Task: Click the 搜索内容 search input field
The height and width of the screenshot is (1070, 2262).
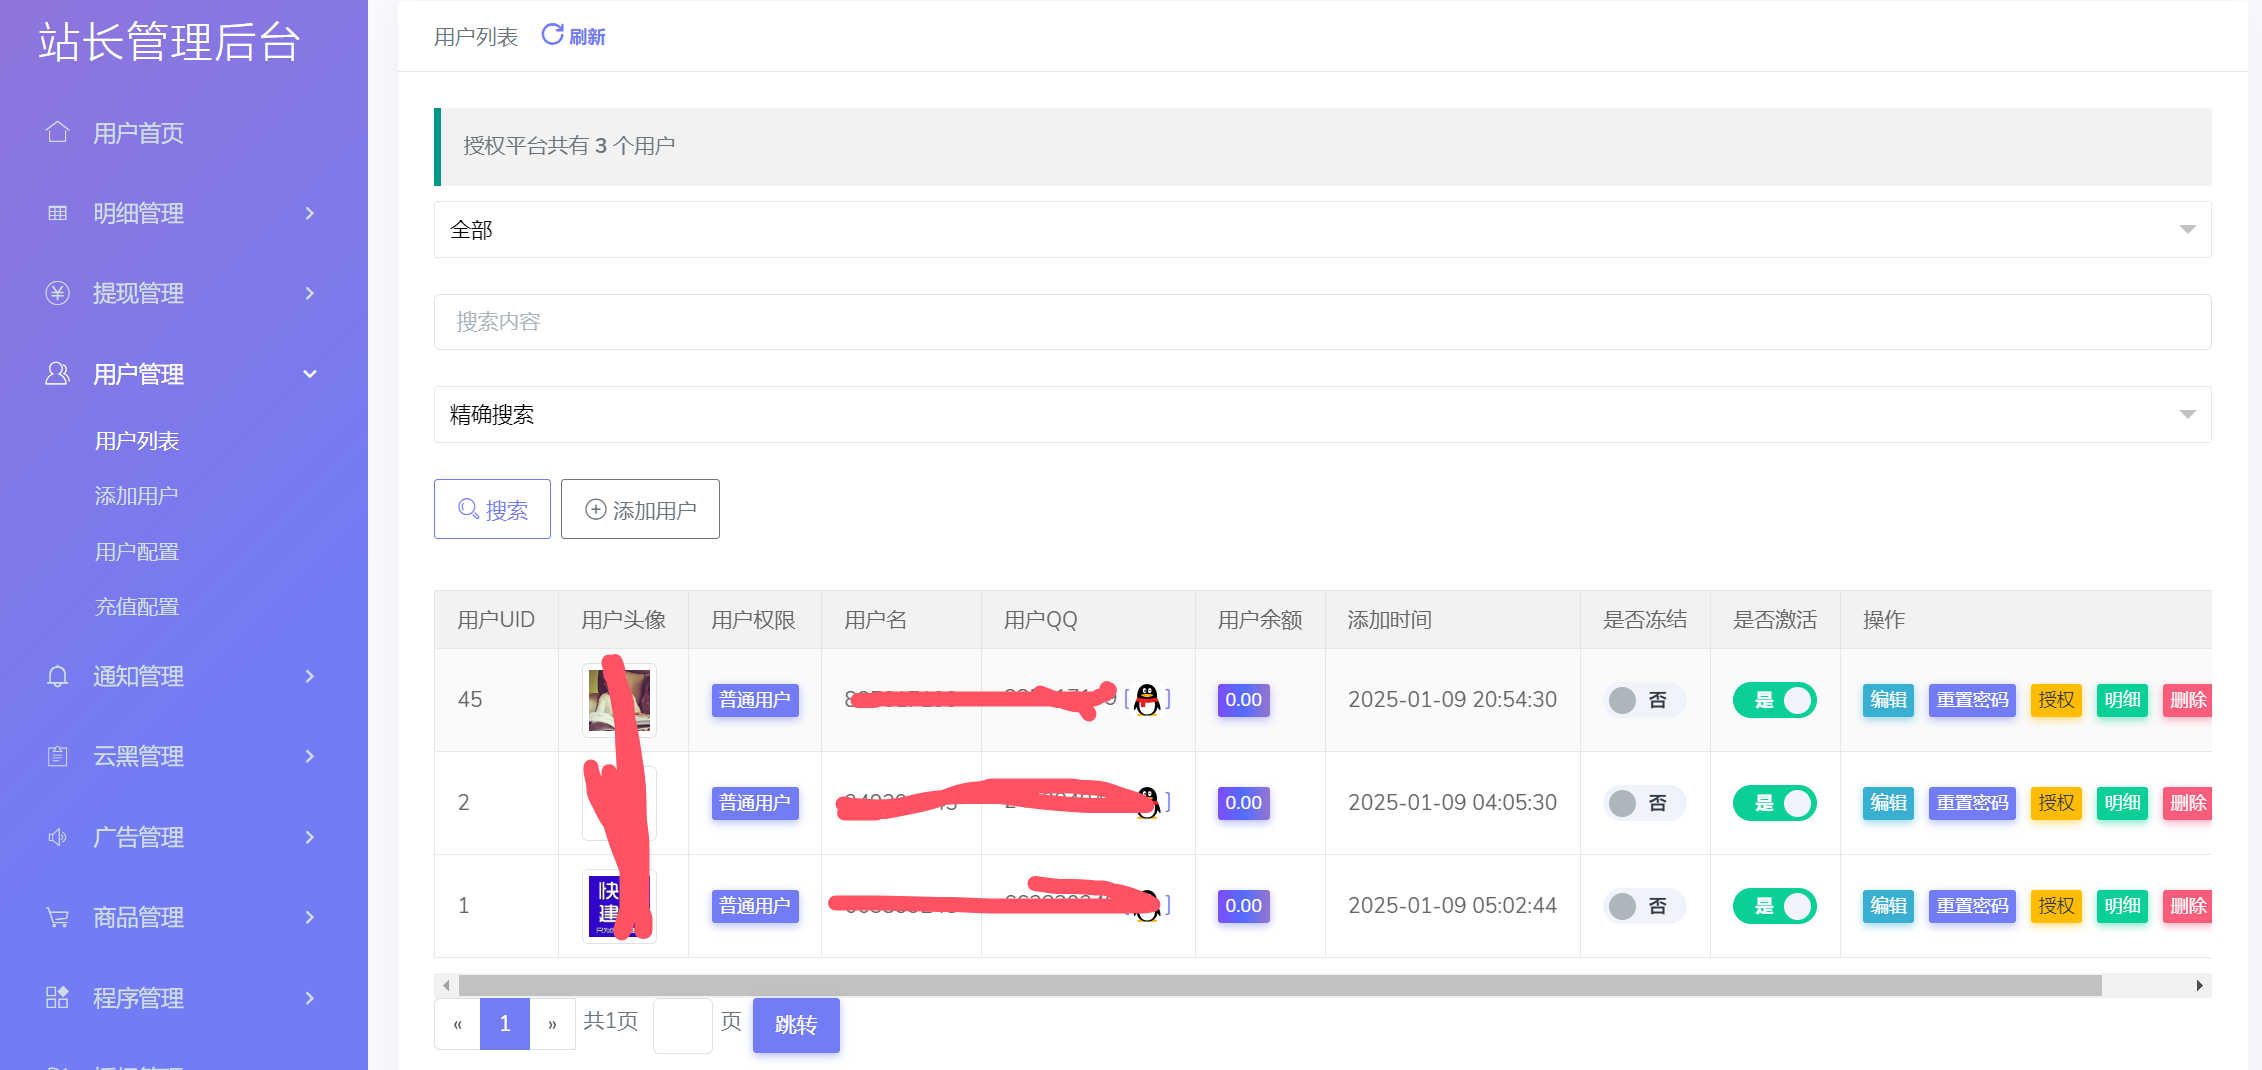Action: coord(1322,322)
